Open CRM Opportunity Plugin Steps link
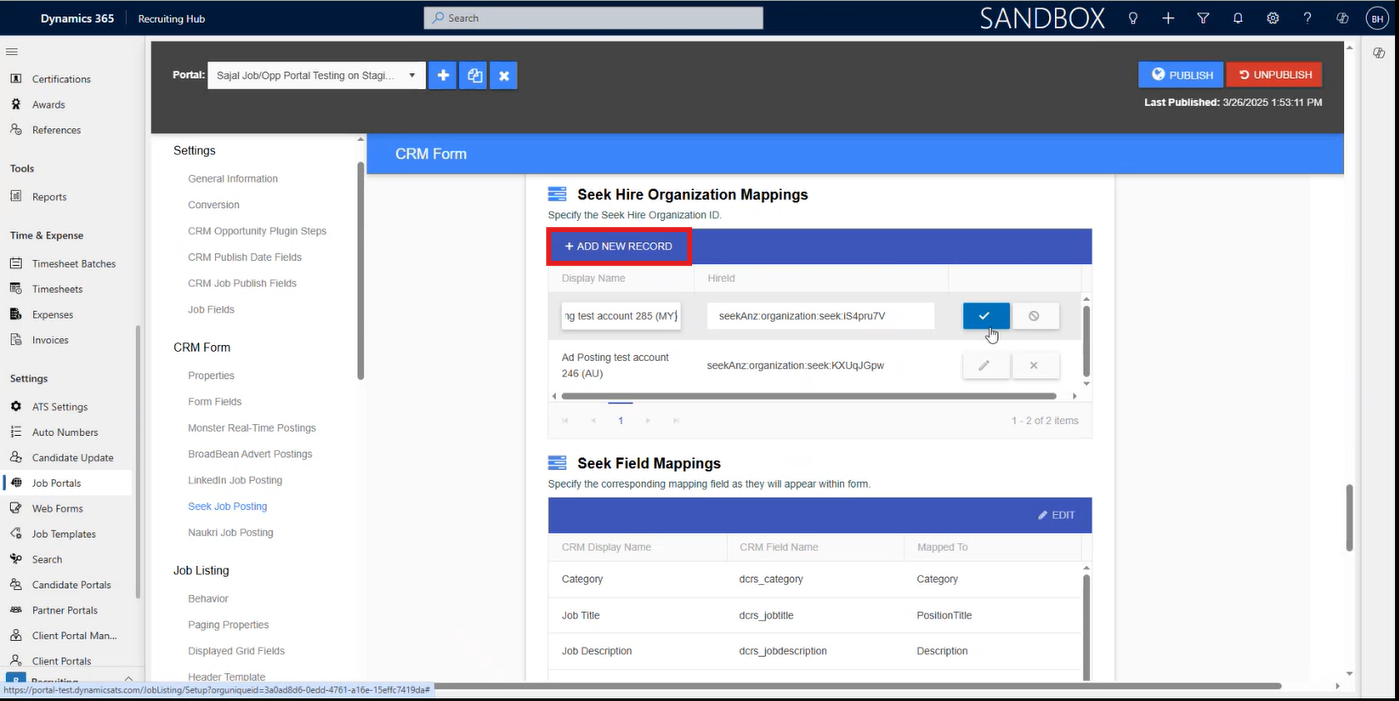 [x=257, y=231]
